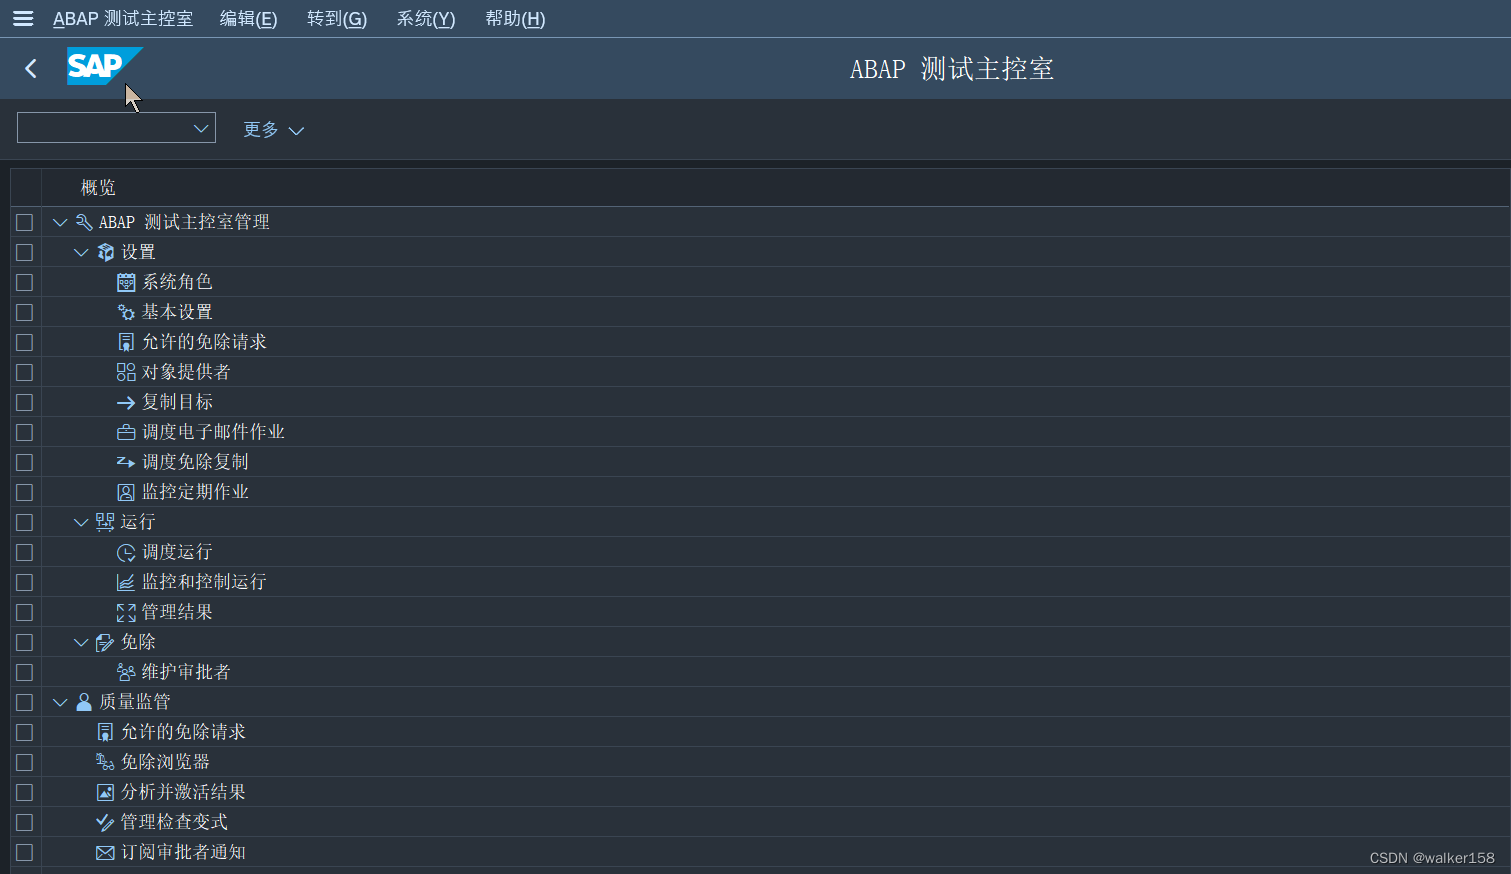This screenshot has width=1511, height=874.
Task: Check the box for 管理检查变式 row
Action: click(24, 821)
